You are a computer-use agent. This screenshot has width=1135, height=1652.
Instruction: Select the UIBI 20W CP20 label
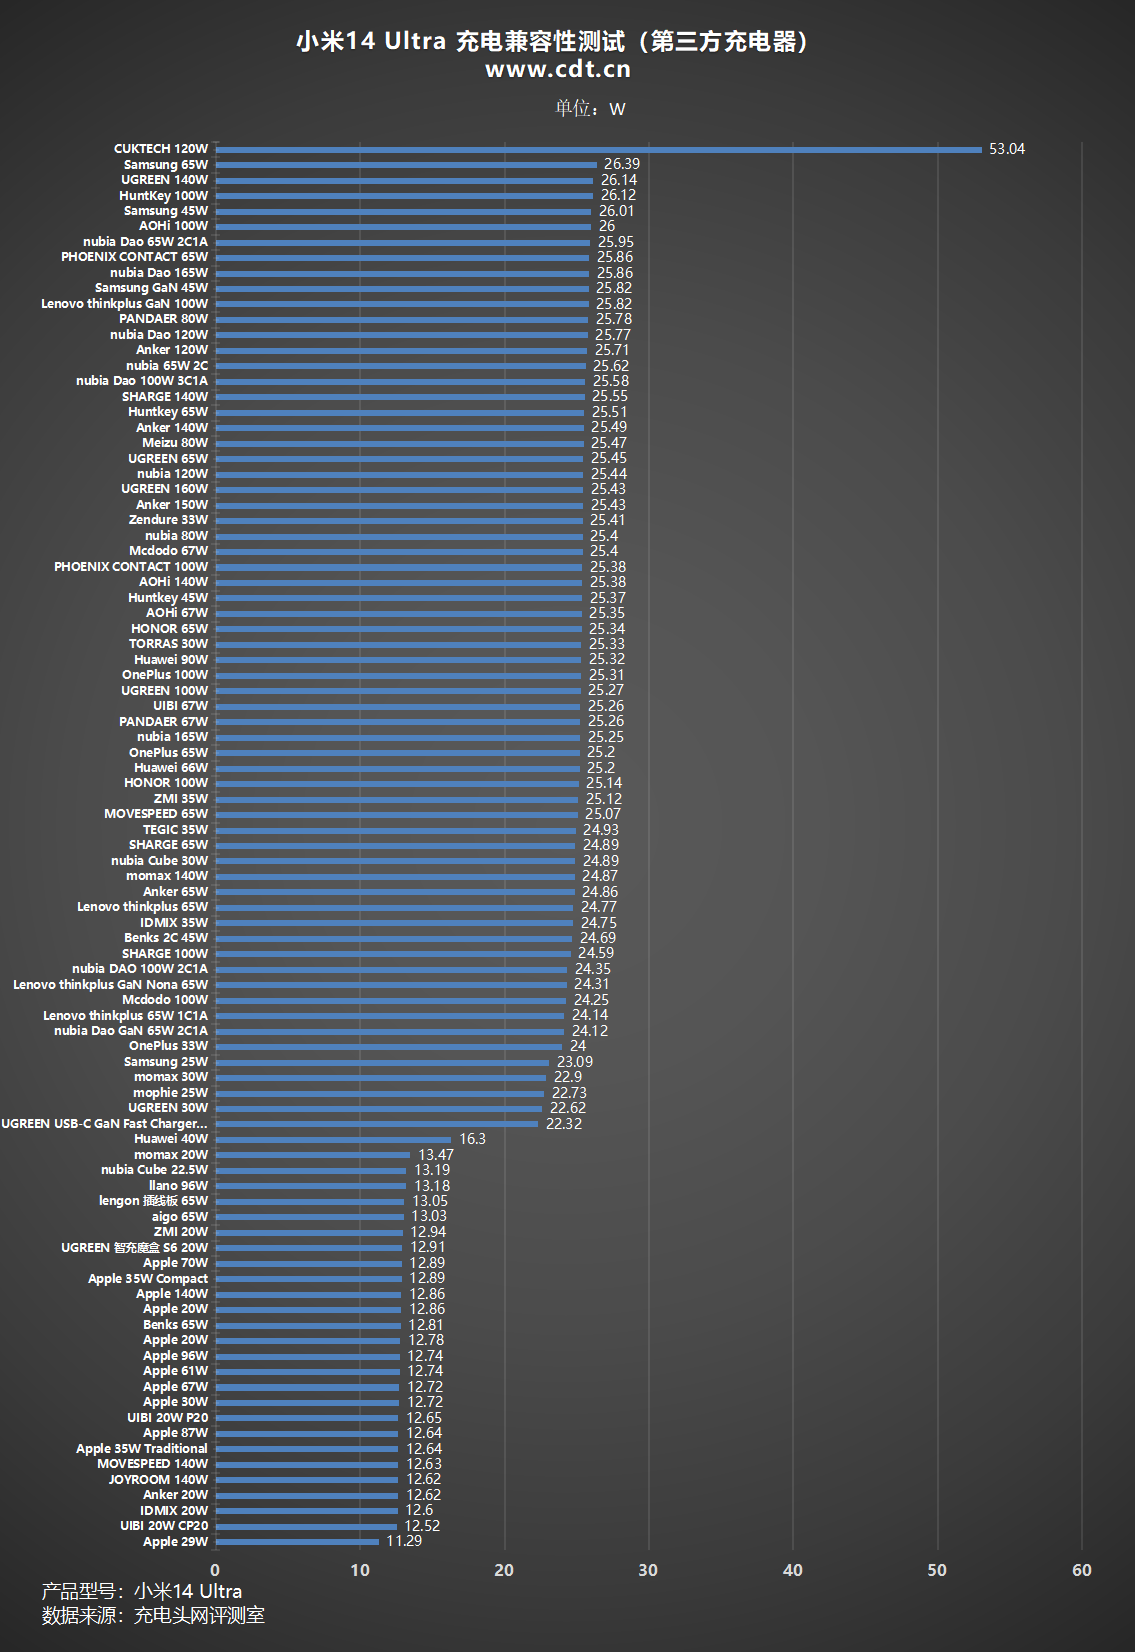tap(164, 1526)
